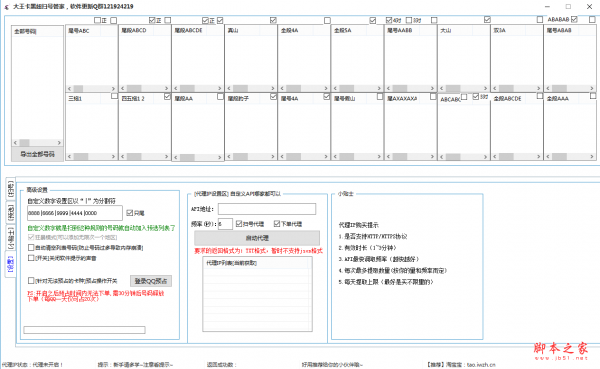Click the tao.iwzh.cn status bar text
This screenshot has height=369, width=600.
pos(481,365)
